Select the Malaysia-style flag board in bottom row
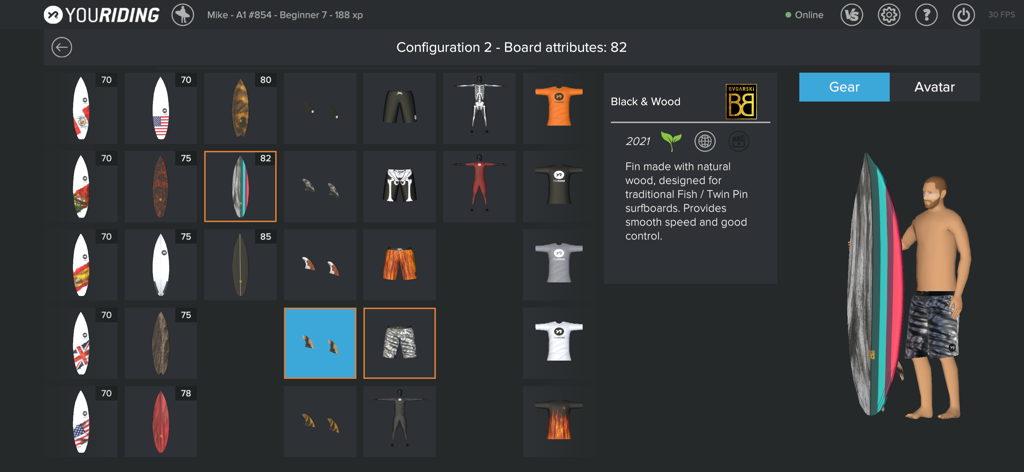Viewport: 1024px width, 472px height. click(x=81, y=422)
